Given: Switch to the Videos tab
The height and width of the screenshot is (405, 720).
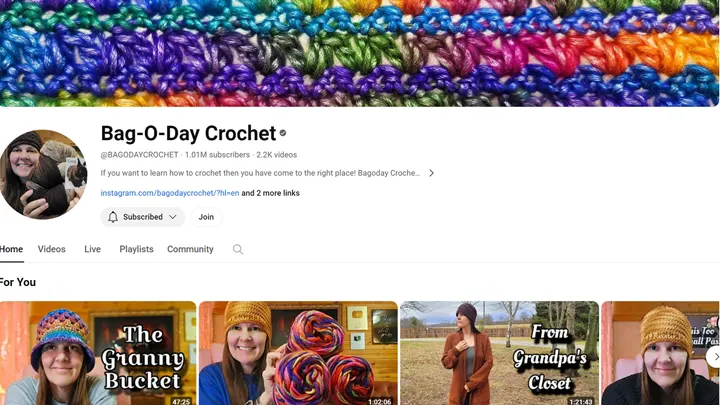Looking at the screenshot, I should tap(51, 249).
